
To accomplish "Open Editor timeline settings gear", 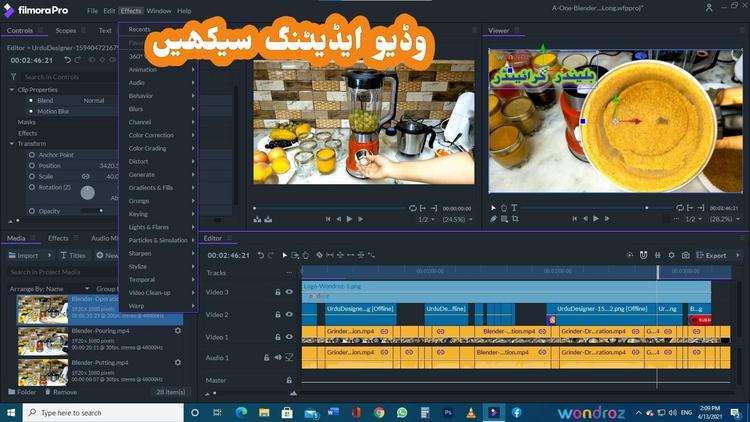I will coord(672,255).
